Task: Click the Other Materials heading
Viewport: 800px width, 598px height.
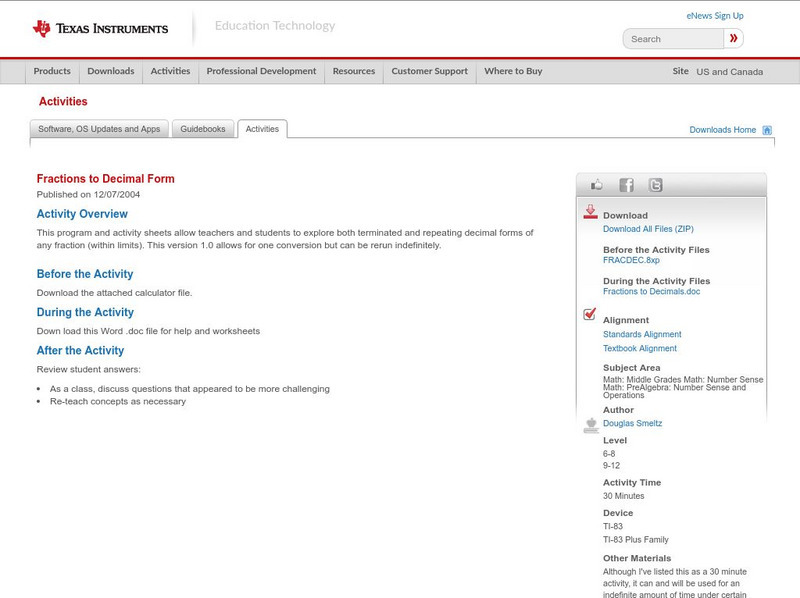Action: [x=637, y=558]
